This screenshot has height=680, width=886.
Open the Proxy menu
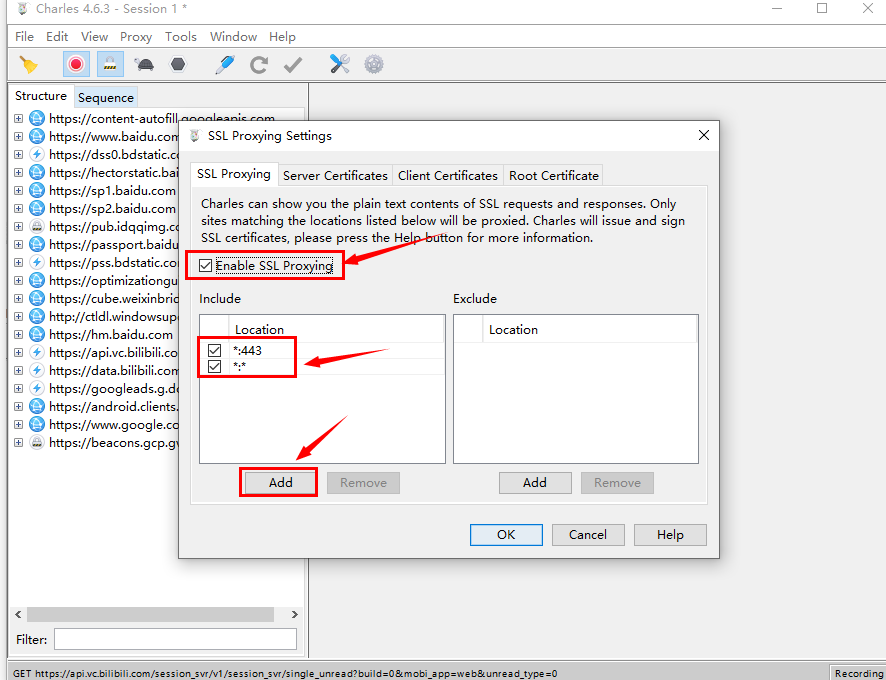click(x=136, y=37)
